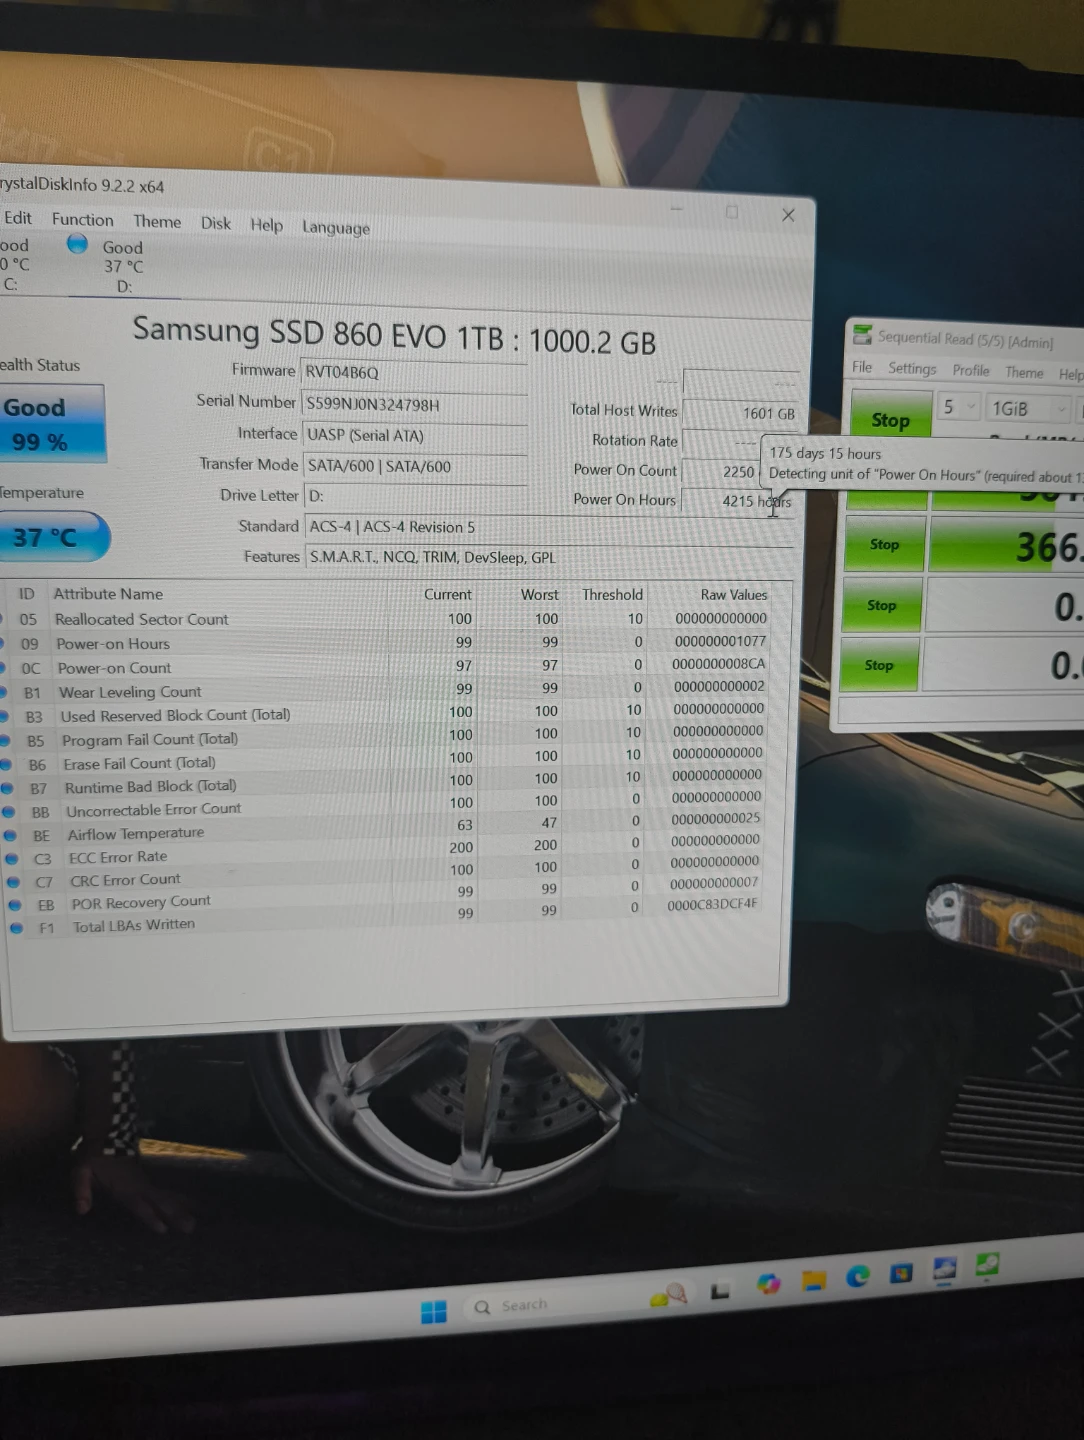Image resolution: width=1084 pixels, height=1440 pixels.
Task: Open the Language menu
Action: 336,228
